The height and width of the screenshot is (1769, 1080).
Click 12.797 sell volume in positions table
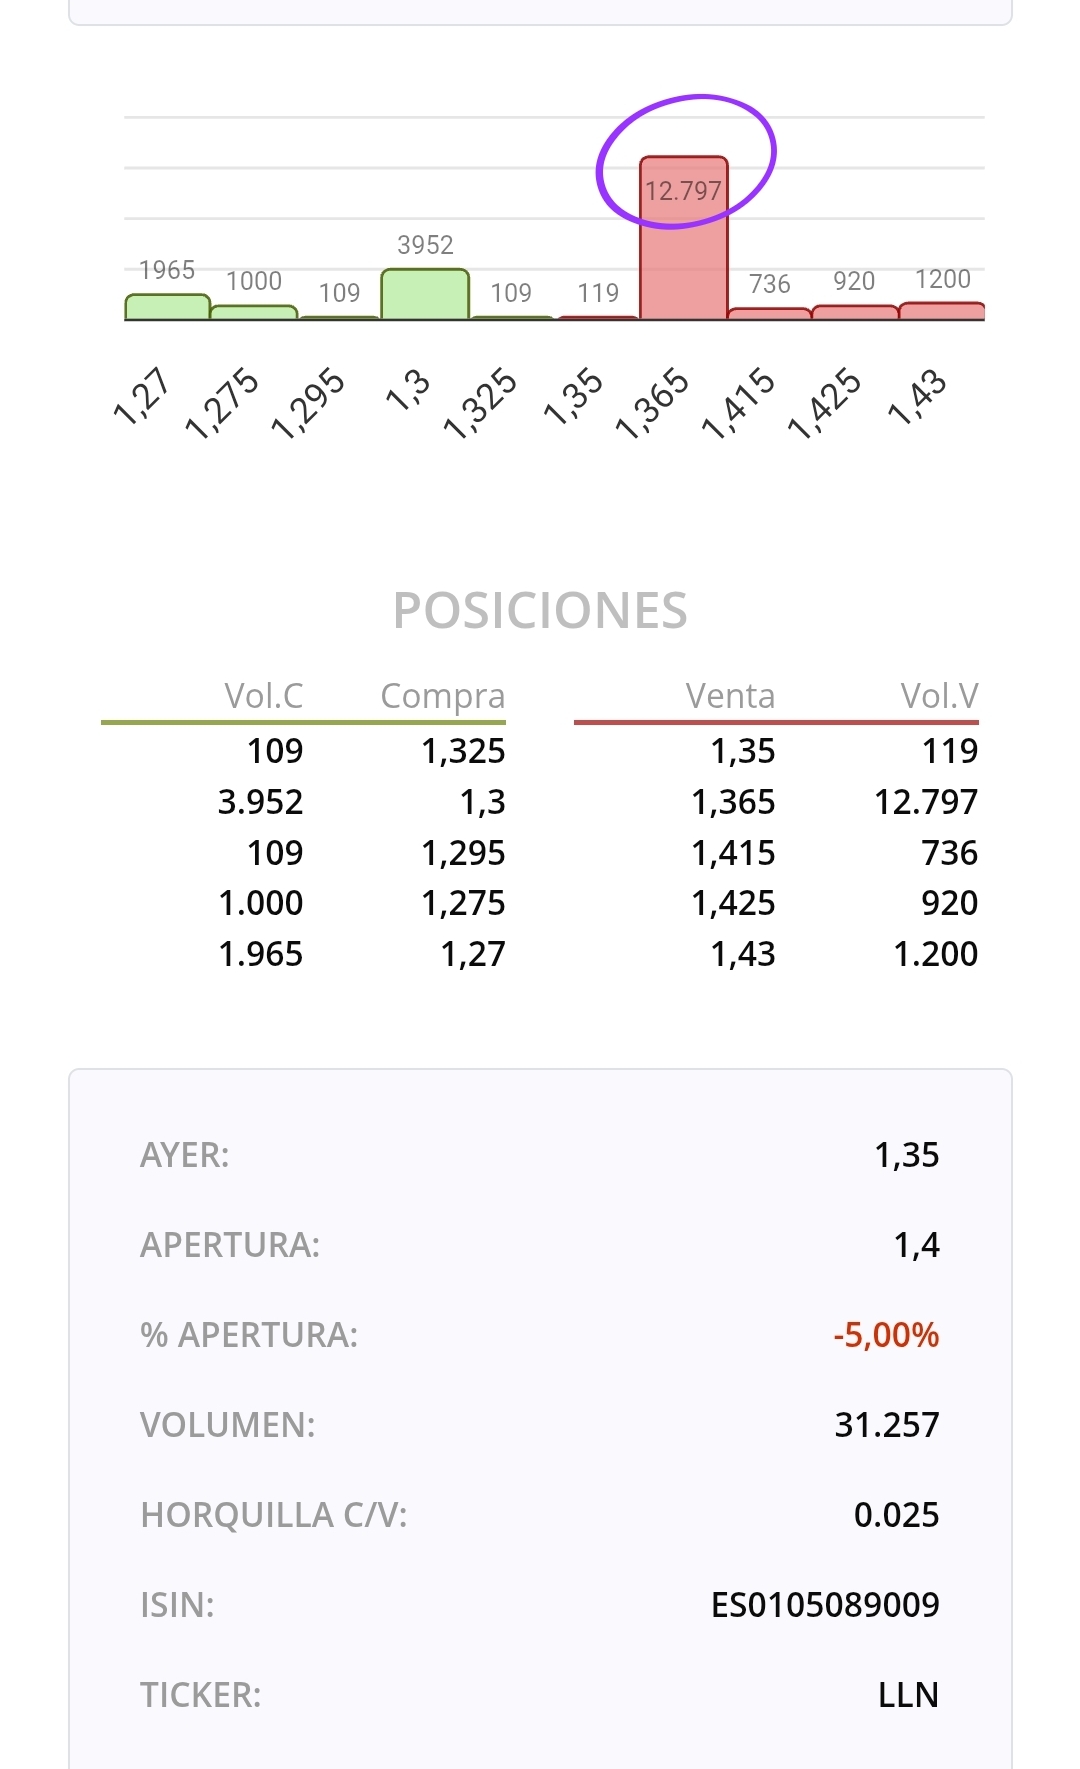[926, 802]
